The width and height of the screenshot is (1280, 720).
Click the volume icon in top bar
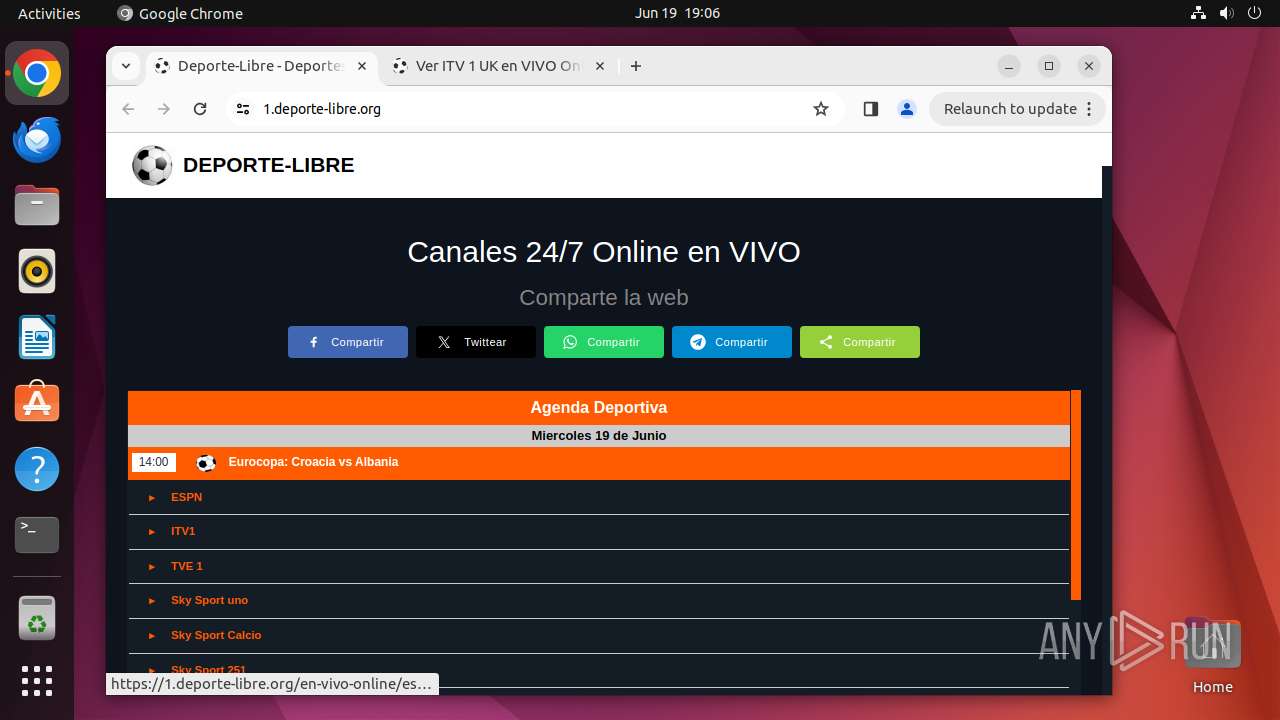(1227, 13)
